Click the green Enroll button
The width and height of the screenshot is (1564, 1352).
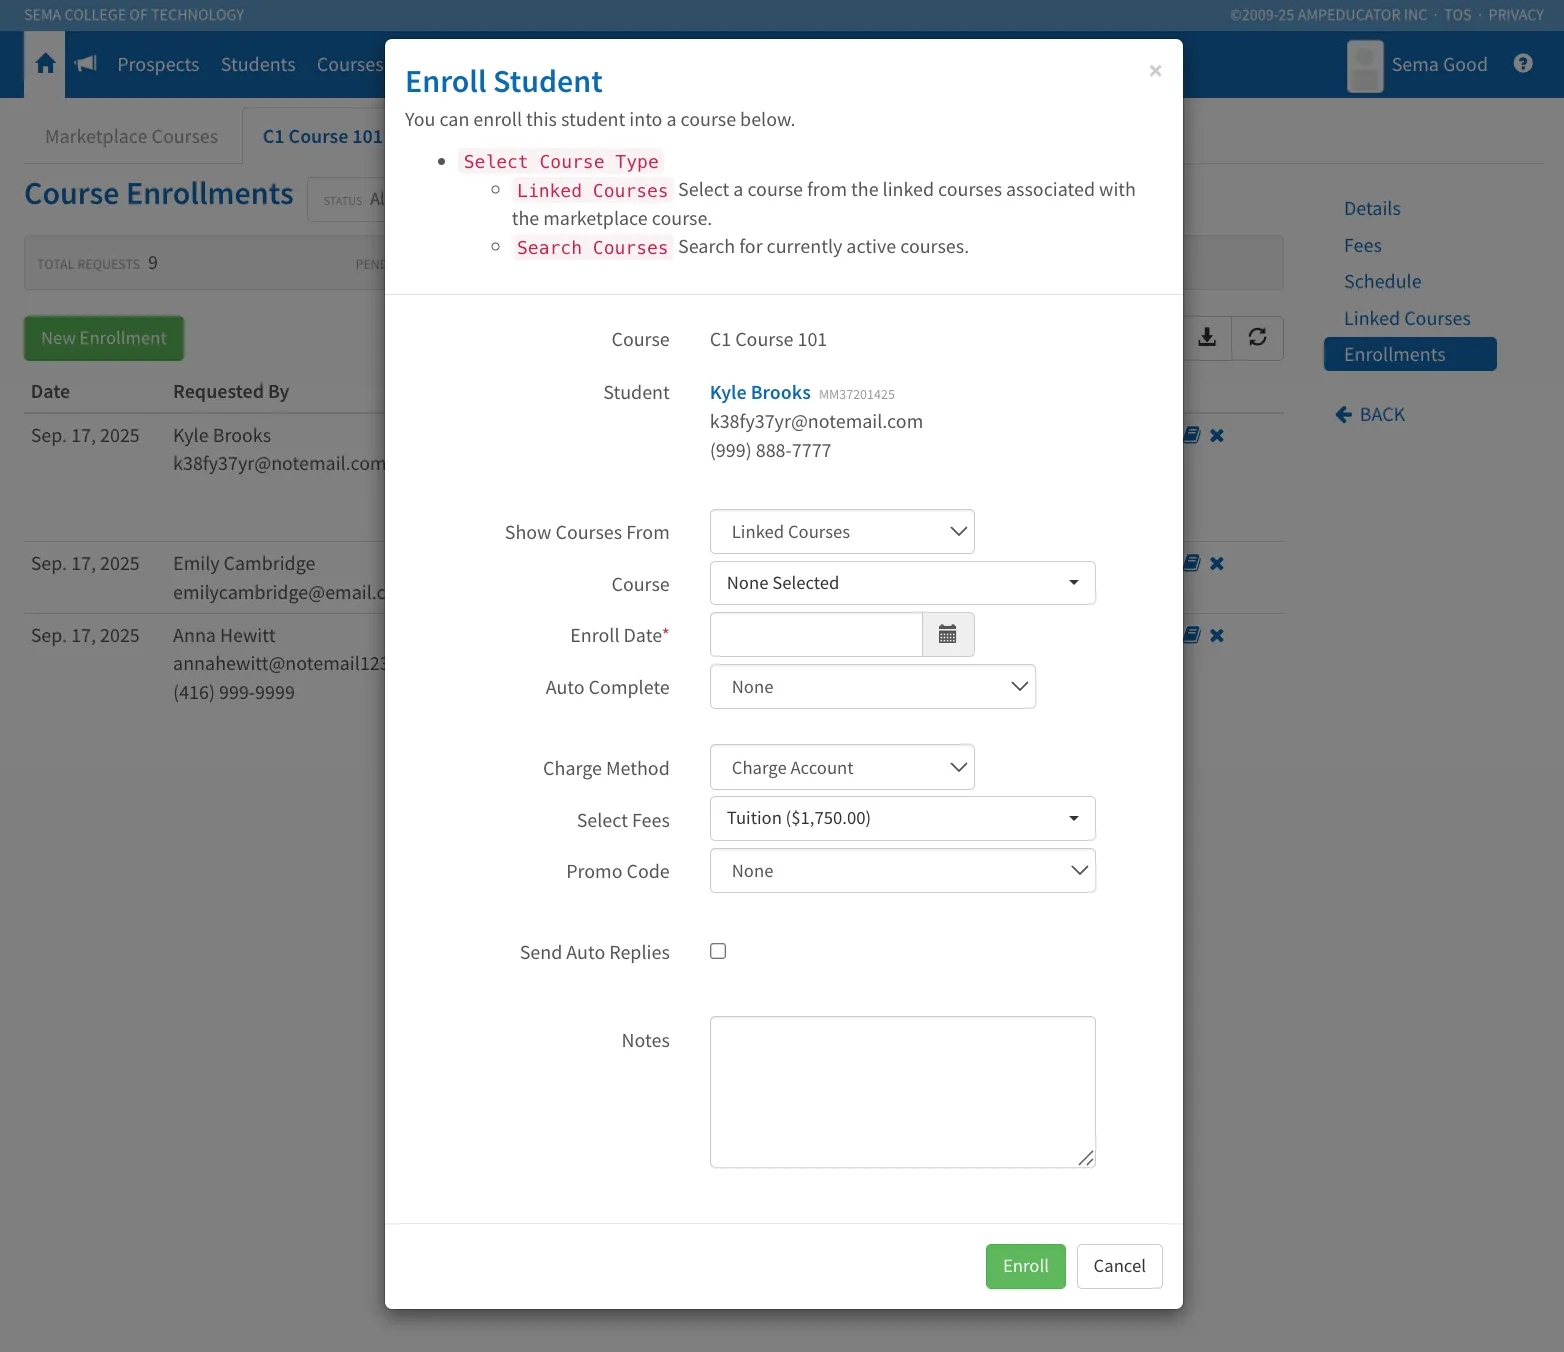pyautogui.click(x=1026, y=1266)
